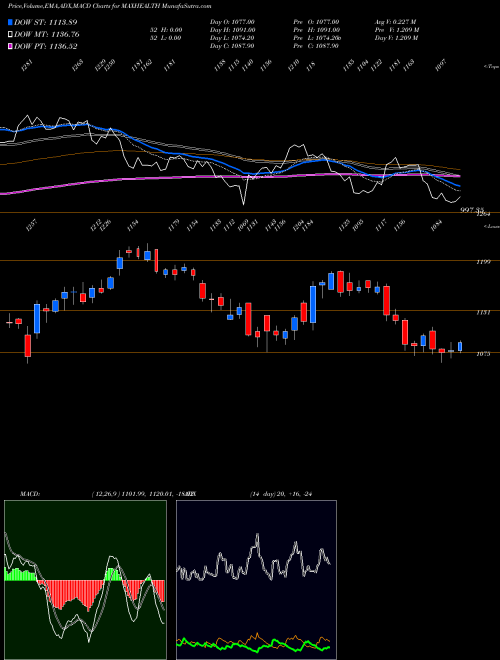
Task: Click the Pre O: 1077.00 value
Action: point(318,22)
